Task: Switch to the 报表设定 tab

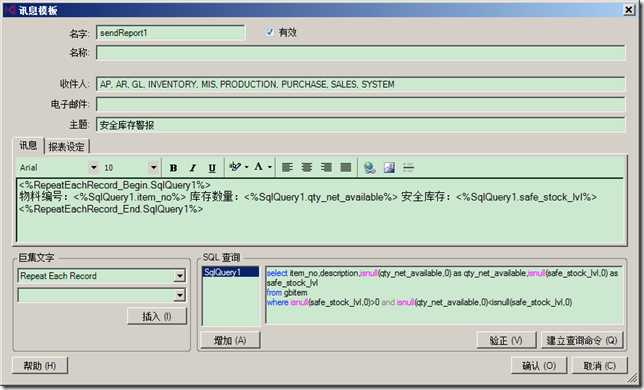Action: tap(66, 147)
